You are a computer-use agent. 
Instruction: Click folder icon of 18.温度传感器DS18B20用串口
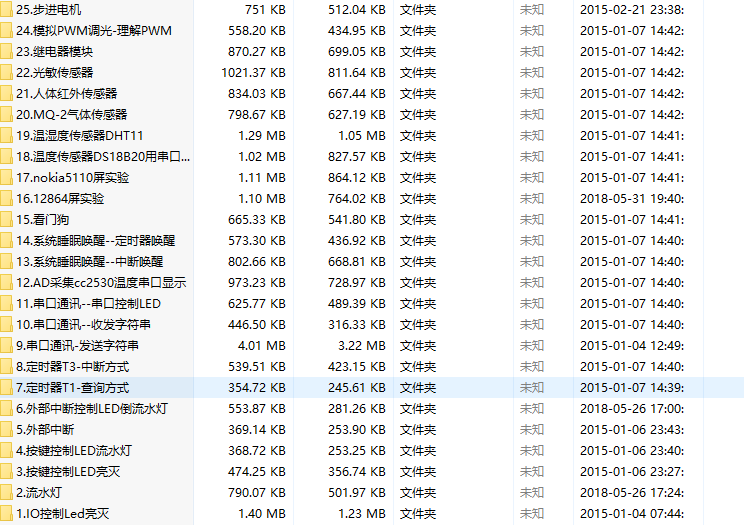[x=6, y=156]
